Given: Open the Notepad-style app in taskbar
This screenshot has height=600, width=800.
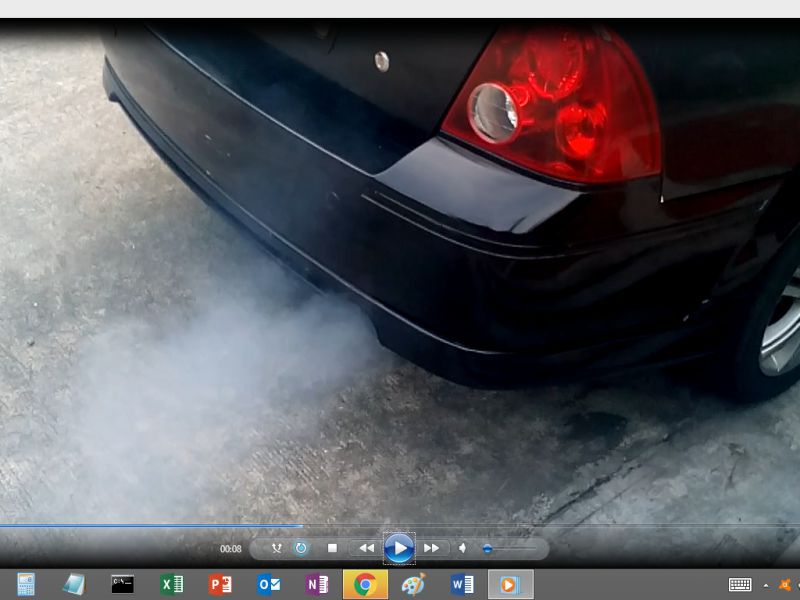Looking at the screenshot, I should click(x=74, y=585).
